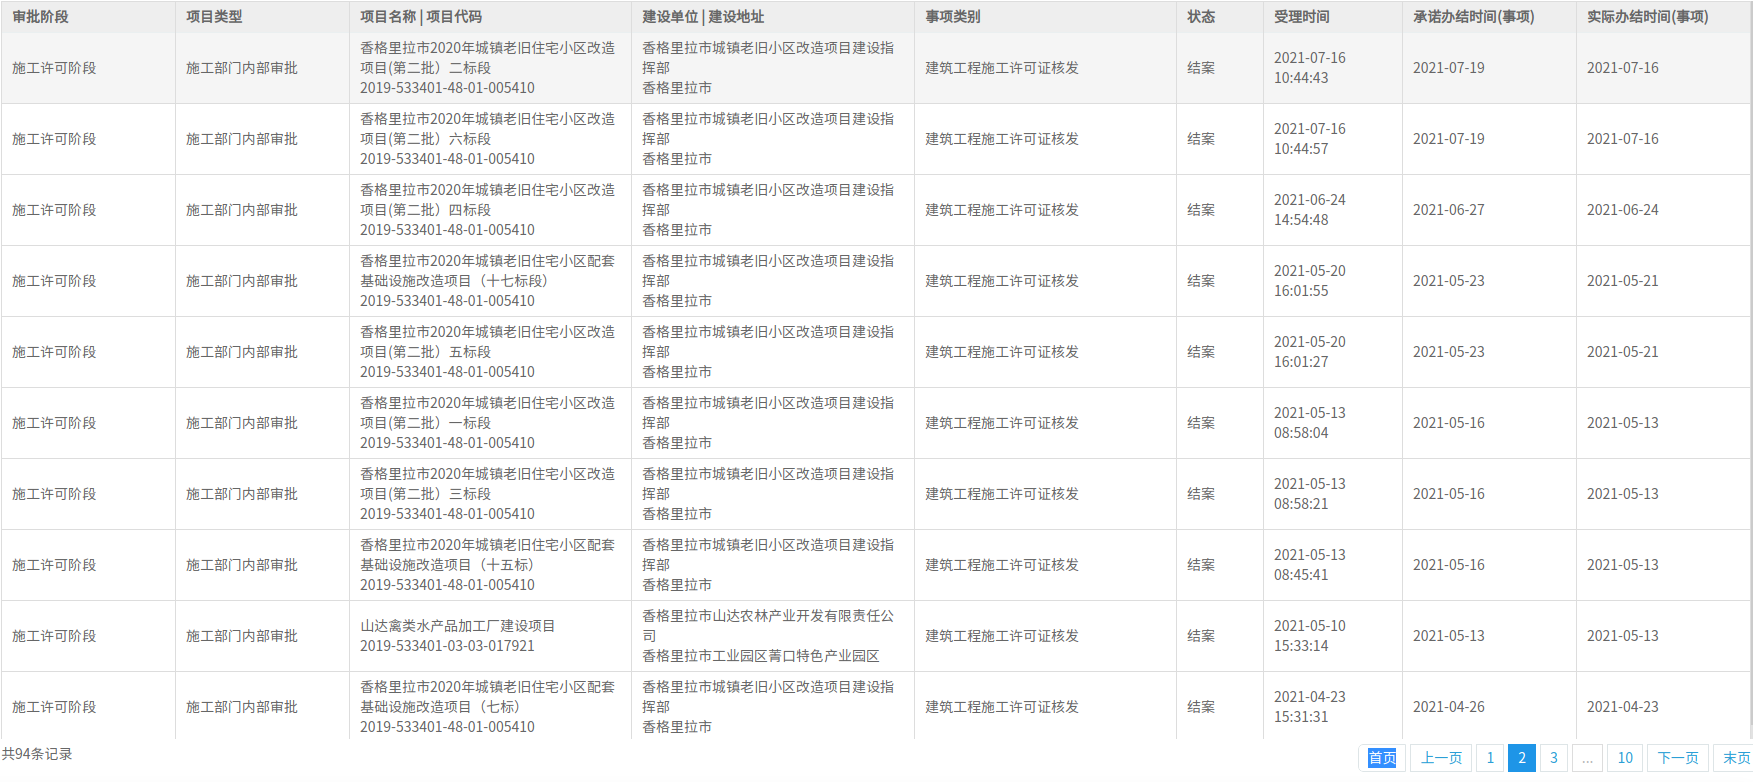This screenshot has height=782, width=1753.
Task: Click the 十七标段 infrastructure project entry
Action: pos(487,271)
